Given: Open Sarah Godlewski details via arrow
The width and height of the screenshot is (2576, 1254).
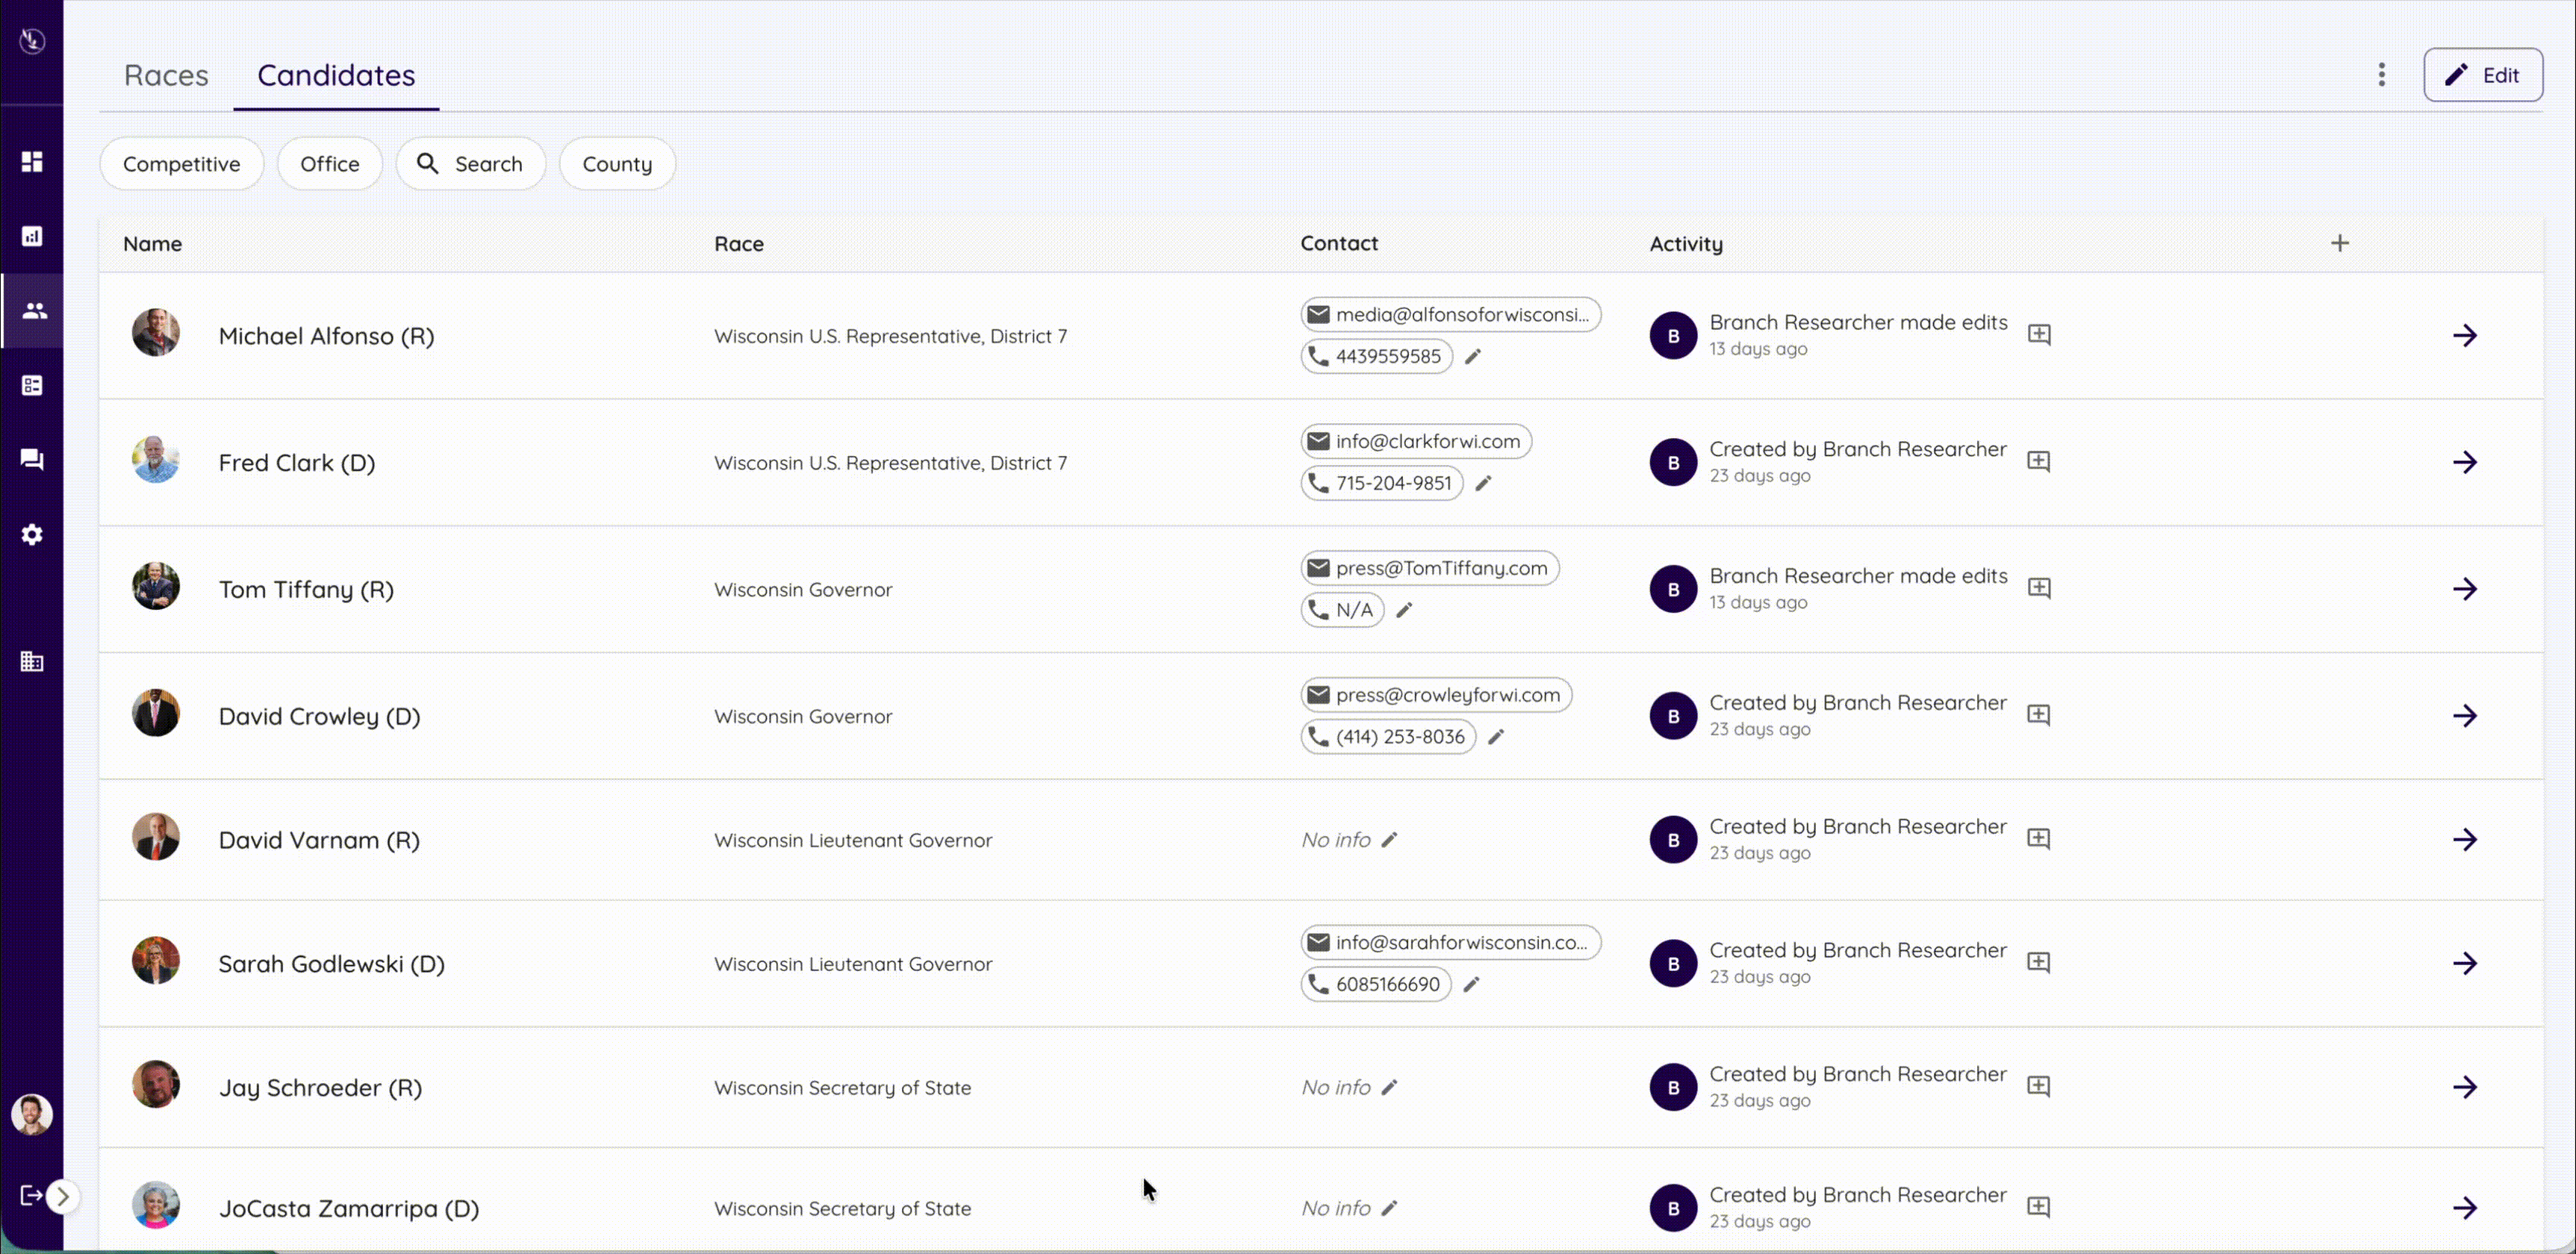Looking at the screenshot, I should (x=2465, y=963).
